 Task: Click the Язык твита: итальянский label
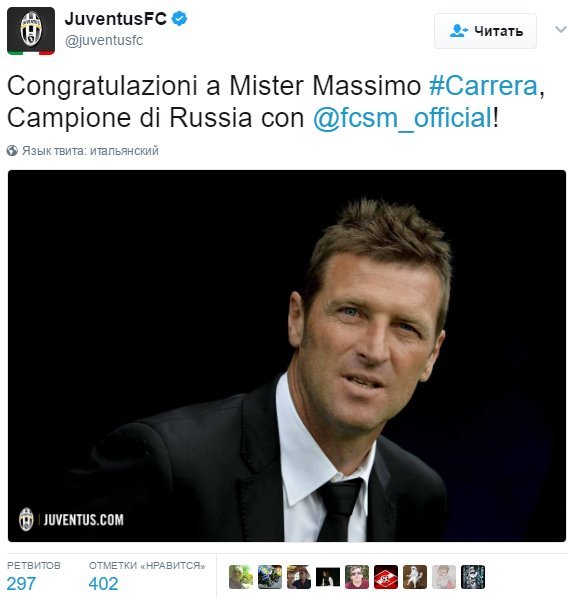click(90, 151)
